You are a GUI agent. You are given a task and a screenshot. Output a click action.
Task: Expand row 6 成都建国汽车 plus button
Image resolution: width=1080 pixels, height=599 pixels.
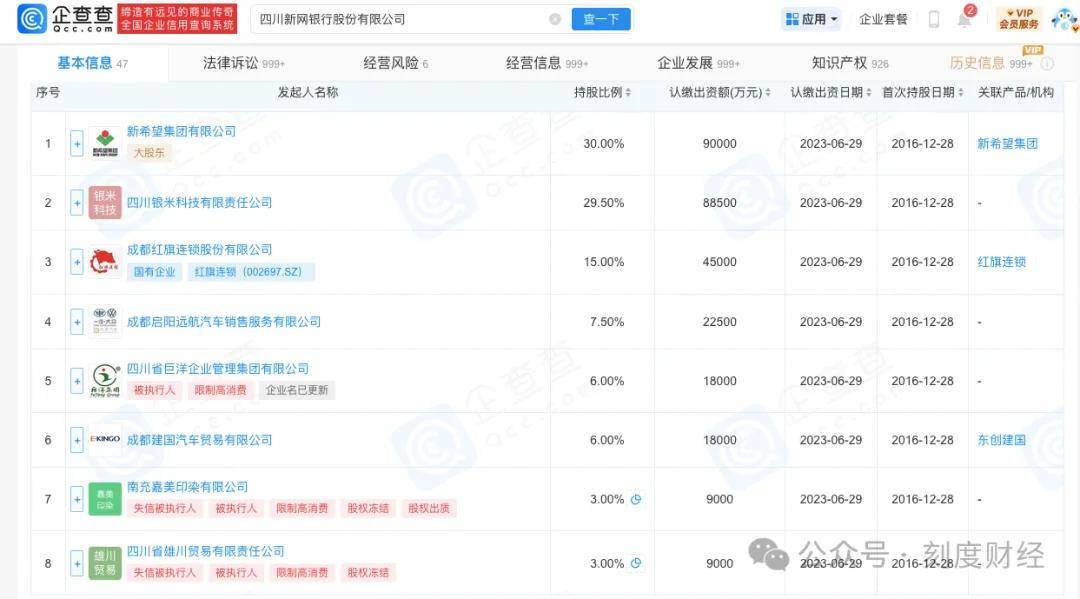tap(76, 440)
